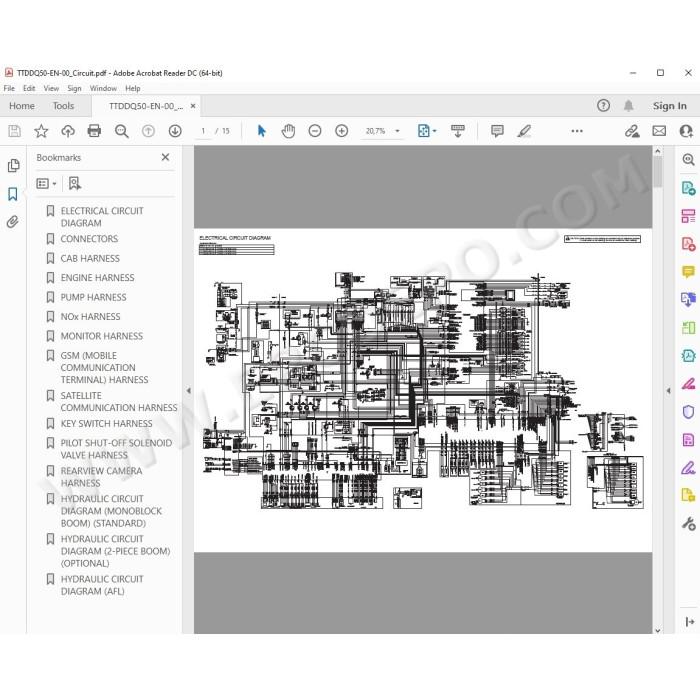
Task: Click the Print file icon
Action: [94, 131]
